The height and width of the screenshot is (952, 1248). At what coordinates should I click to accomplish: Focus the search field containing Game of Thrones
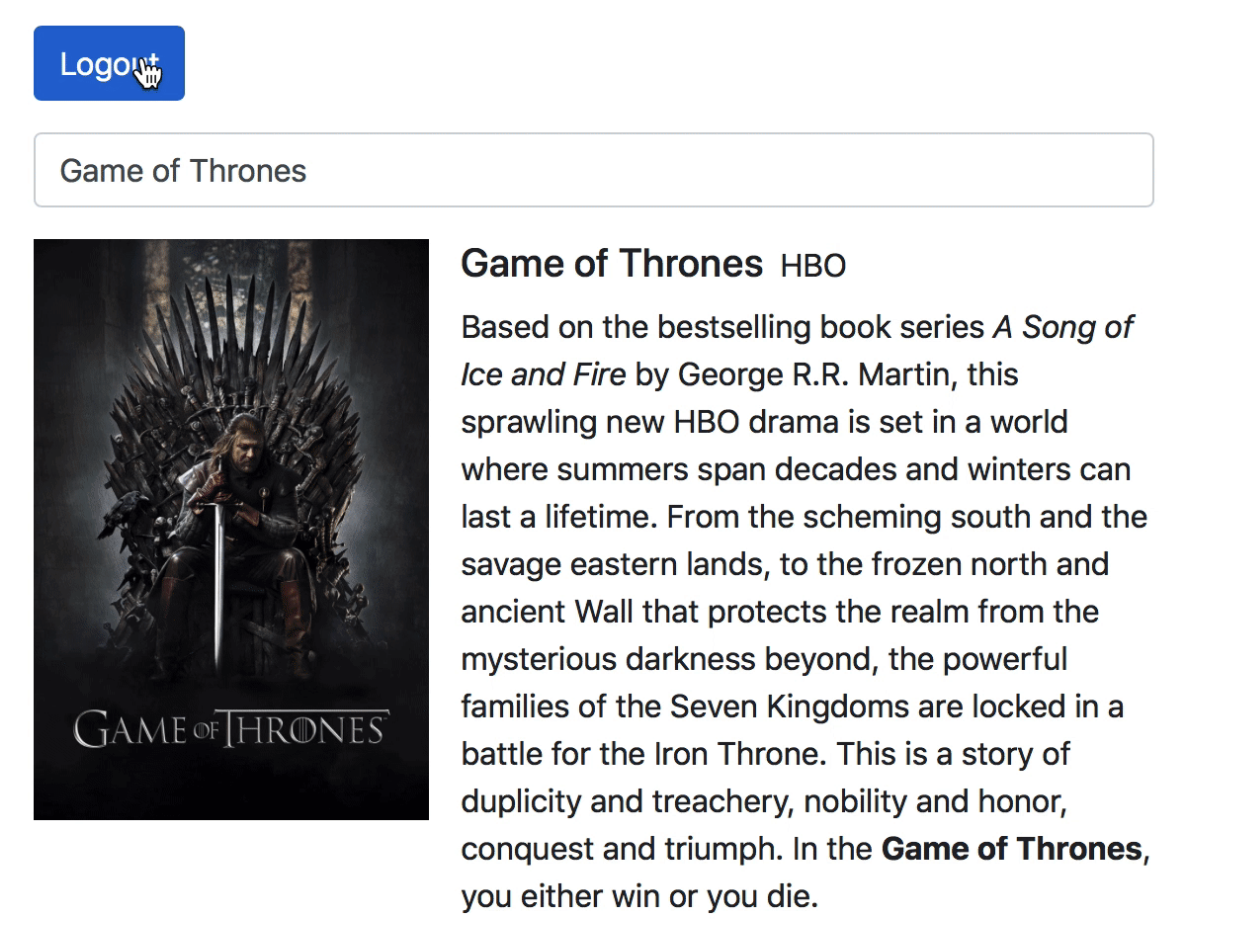point(593,170)
